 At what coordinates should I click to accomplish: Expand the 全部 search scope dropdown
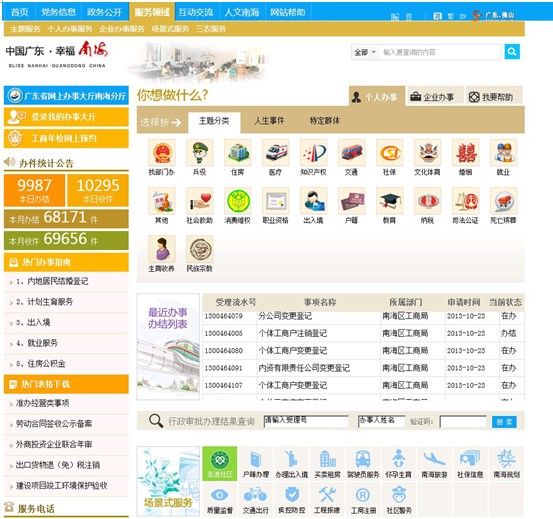click(x=365, y=53)
